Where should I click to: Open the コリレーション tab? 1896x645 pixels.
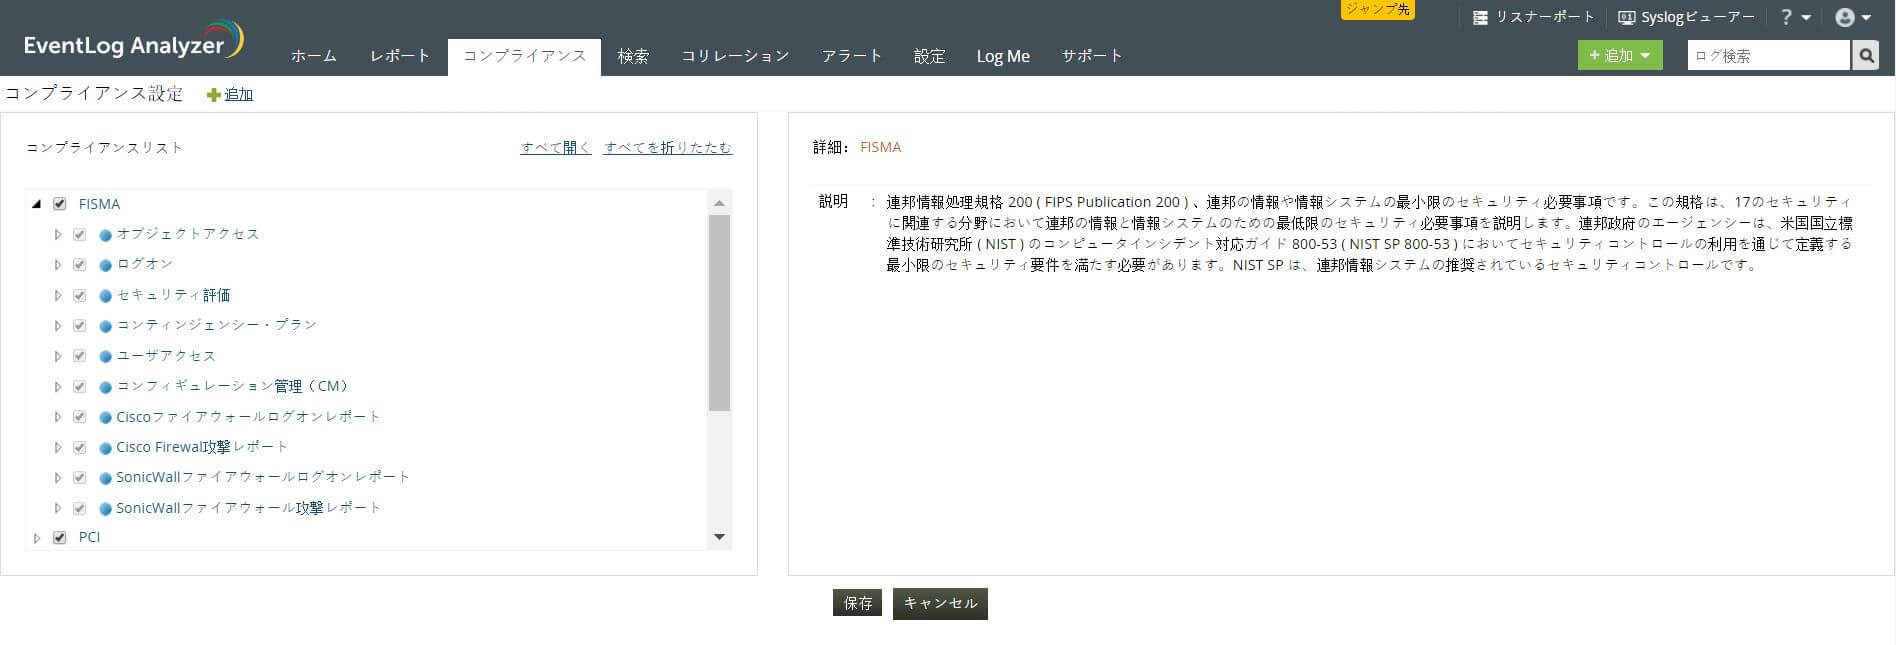point(736,57)
